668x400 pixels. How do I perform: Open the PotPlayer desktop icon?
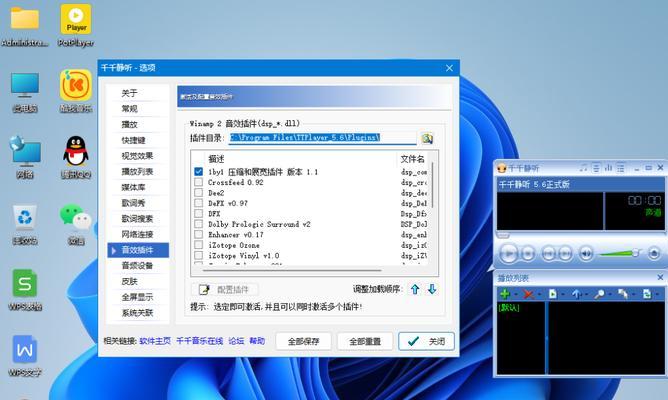[x=76, y=25]
